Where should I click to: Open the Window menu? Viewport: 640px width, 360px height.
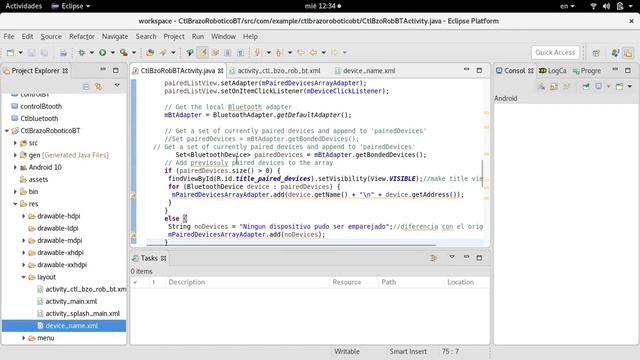click(223, 36)
